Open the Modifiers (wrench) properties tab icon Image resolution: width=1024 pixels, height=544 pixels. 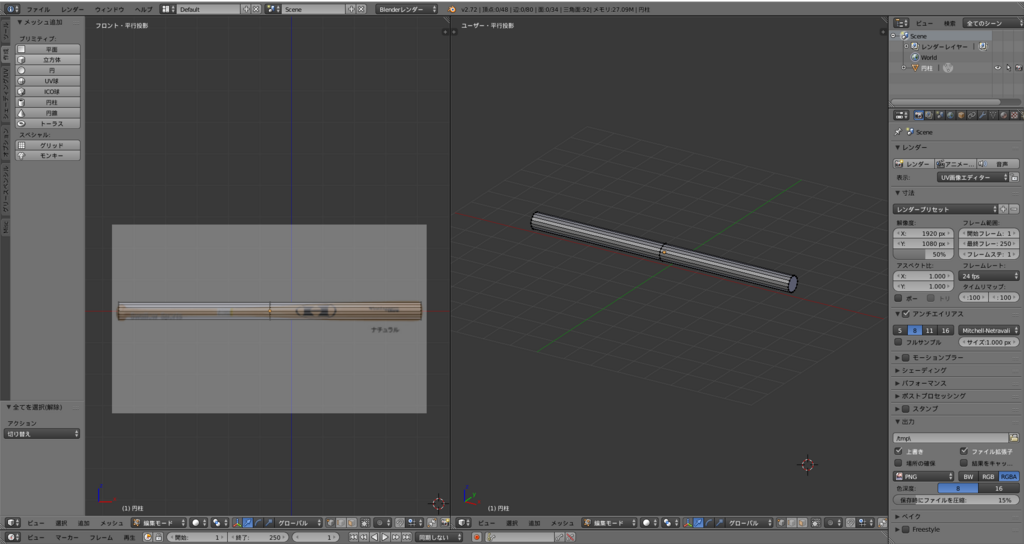coord(983,116)
